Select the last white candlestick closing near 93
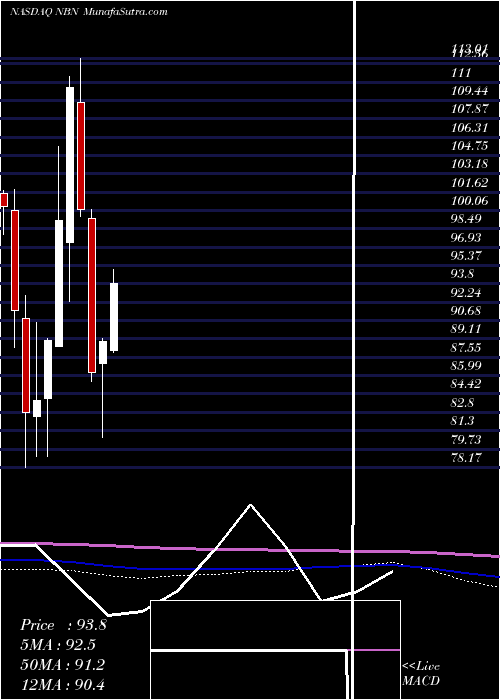The width and height of the screenshot is (500, 700). [114, 317]
